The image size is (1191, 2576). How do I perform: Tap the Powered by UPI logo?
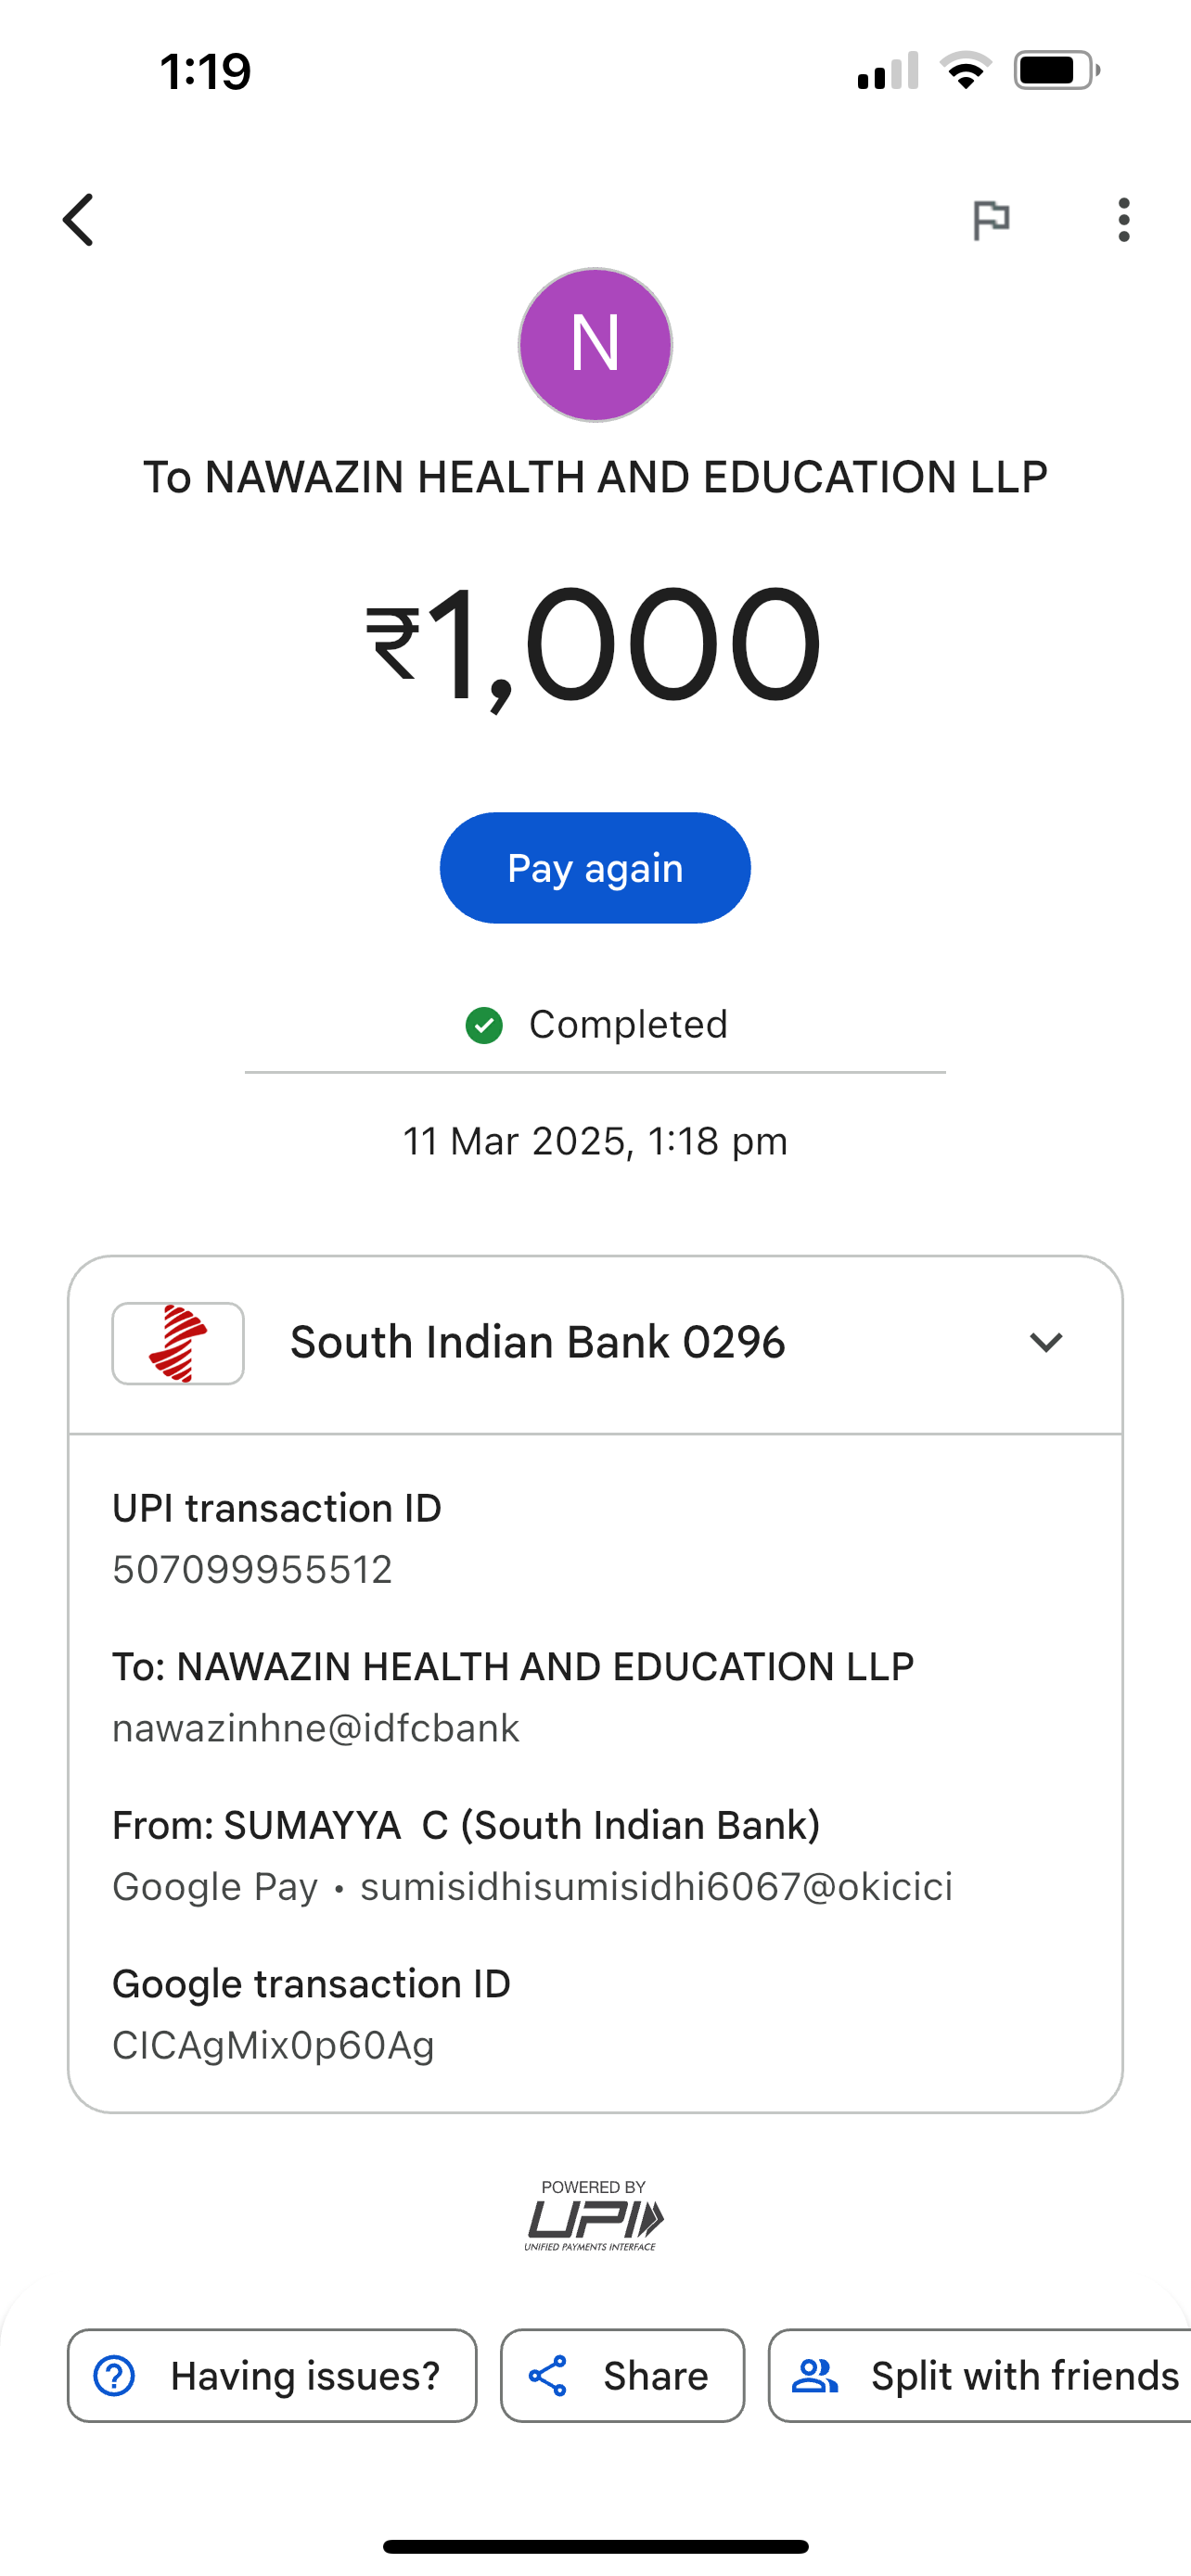pyautogui.click(x=594, y=2216)
